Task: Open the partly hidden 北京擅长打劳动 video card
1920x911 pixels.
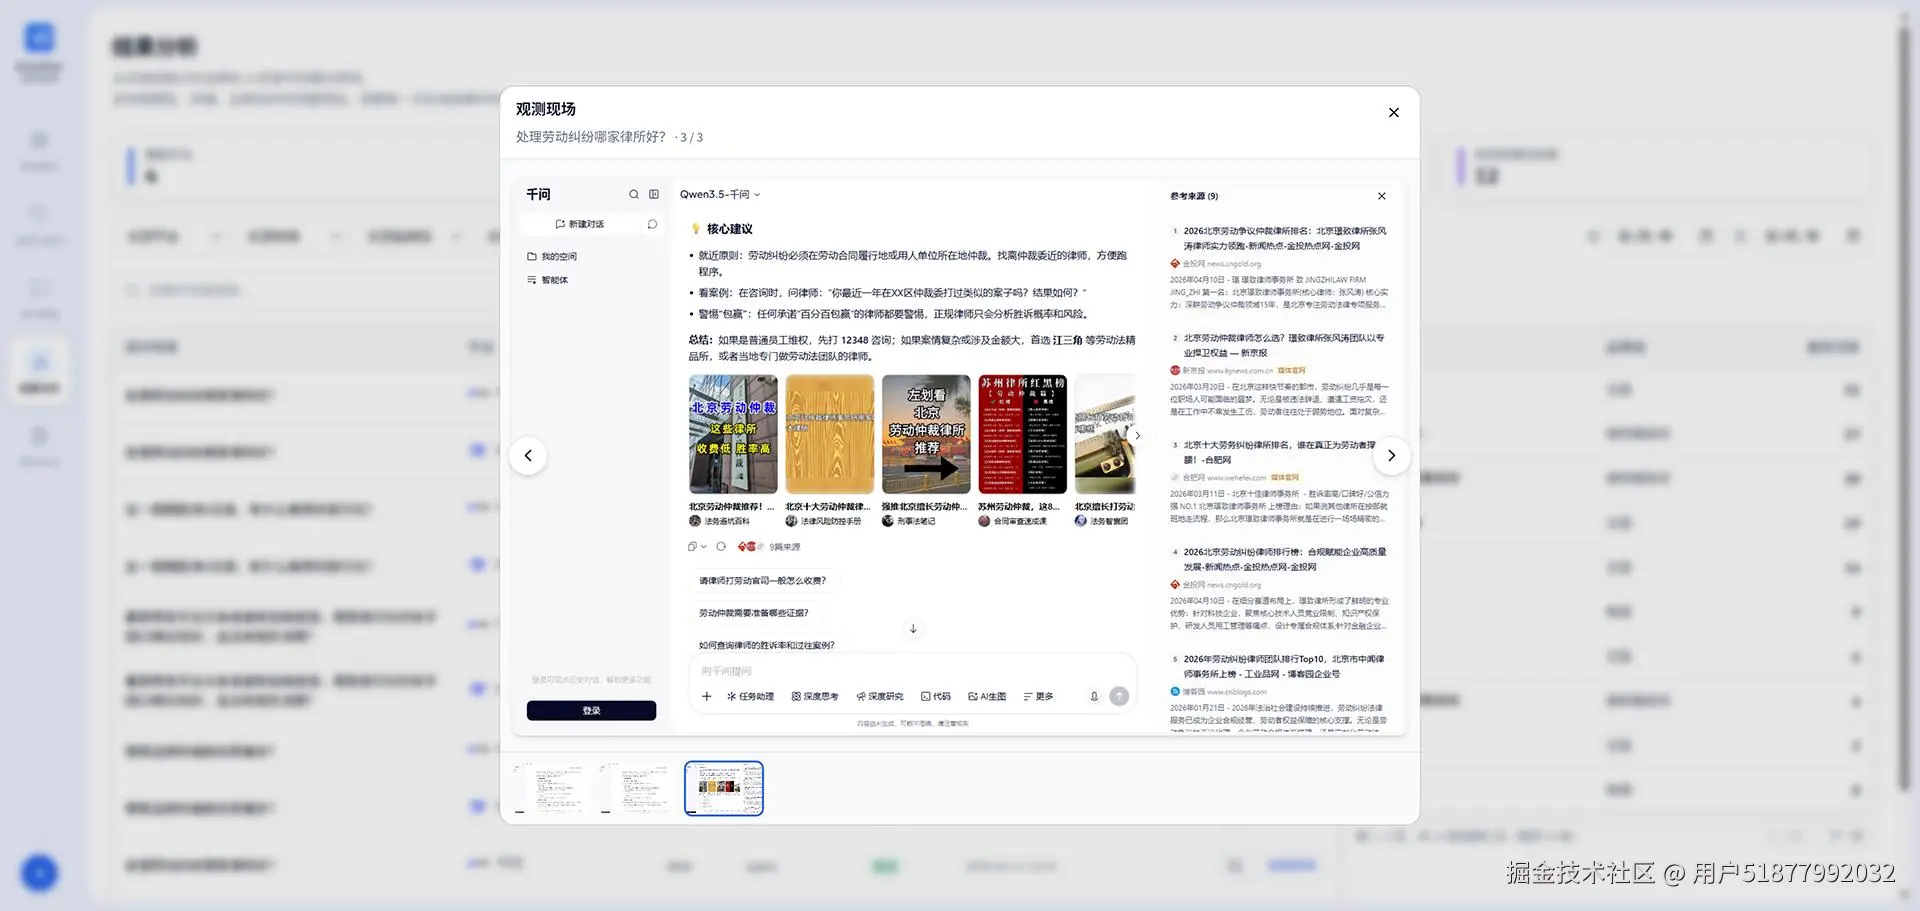Action: coord(1105,451)
